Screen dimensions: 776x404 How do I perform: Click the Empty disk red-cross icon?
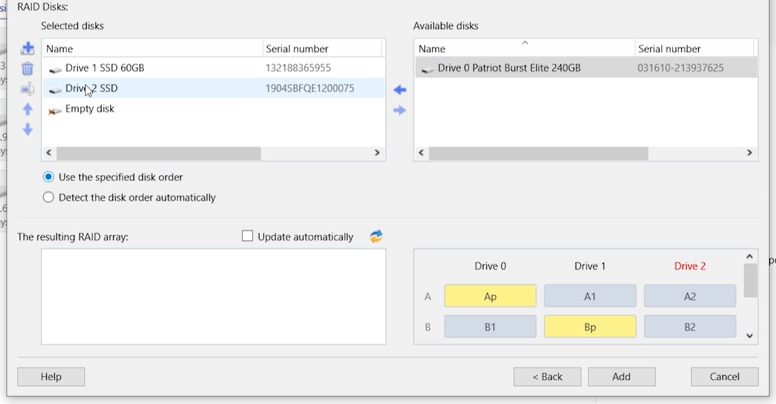[54, 110]
